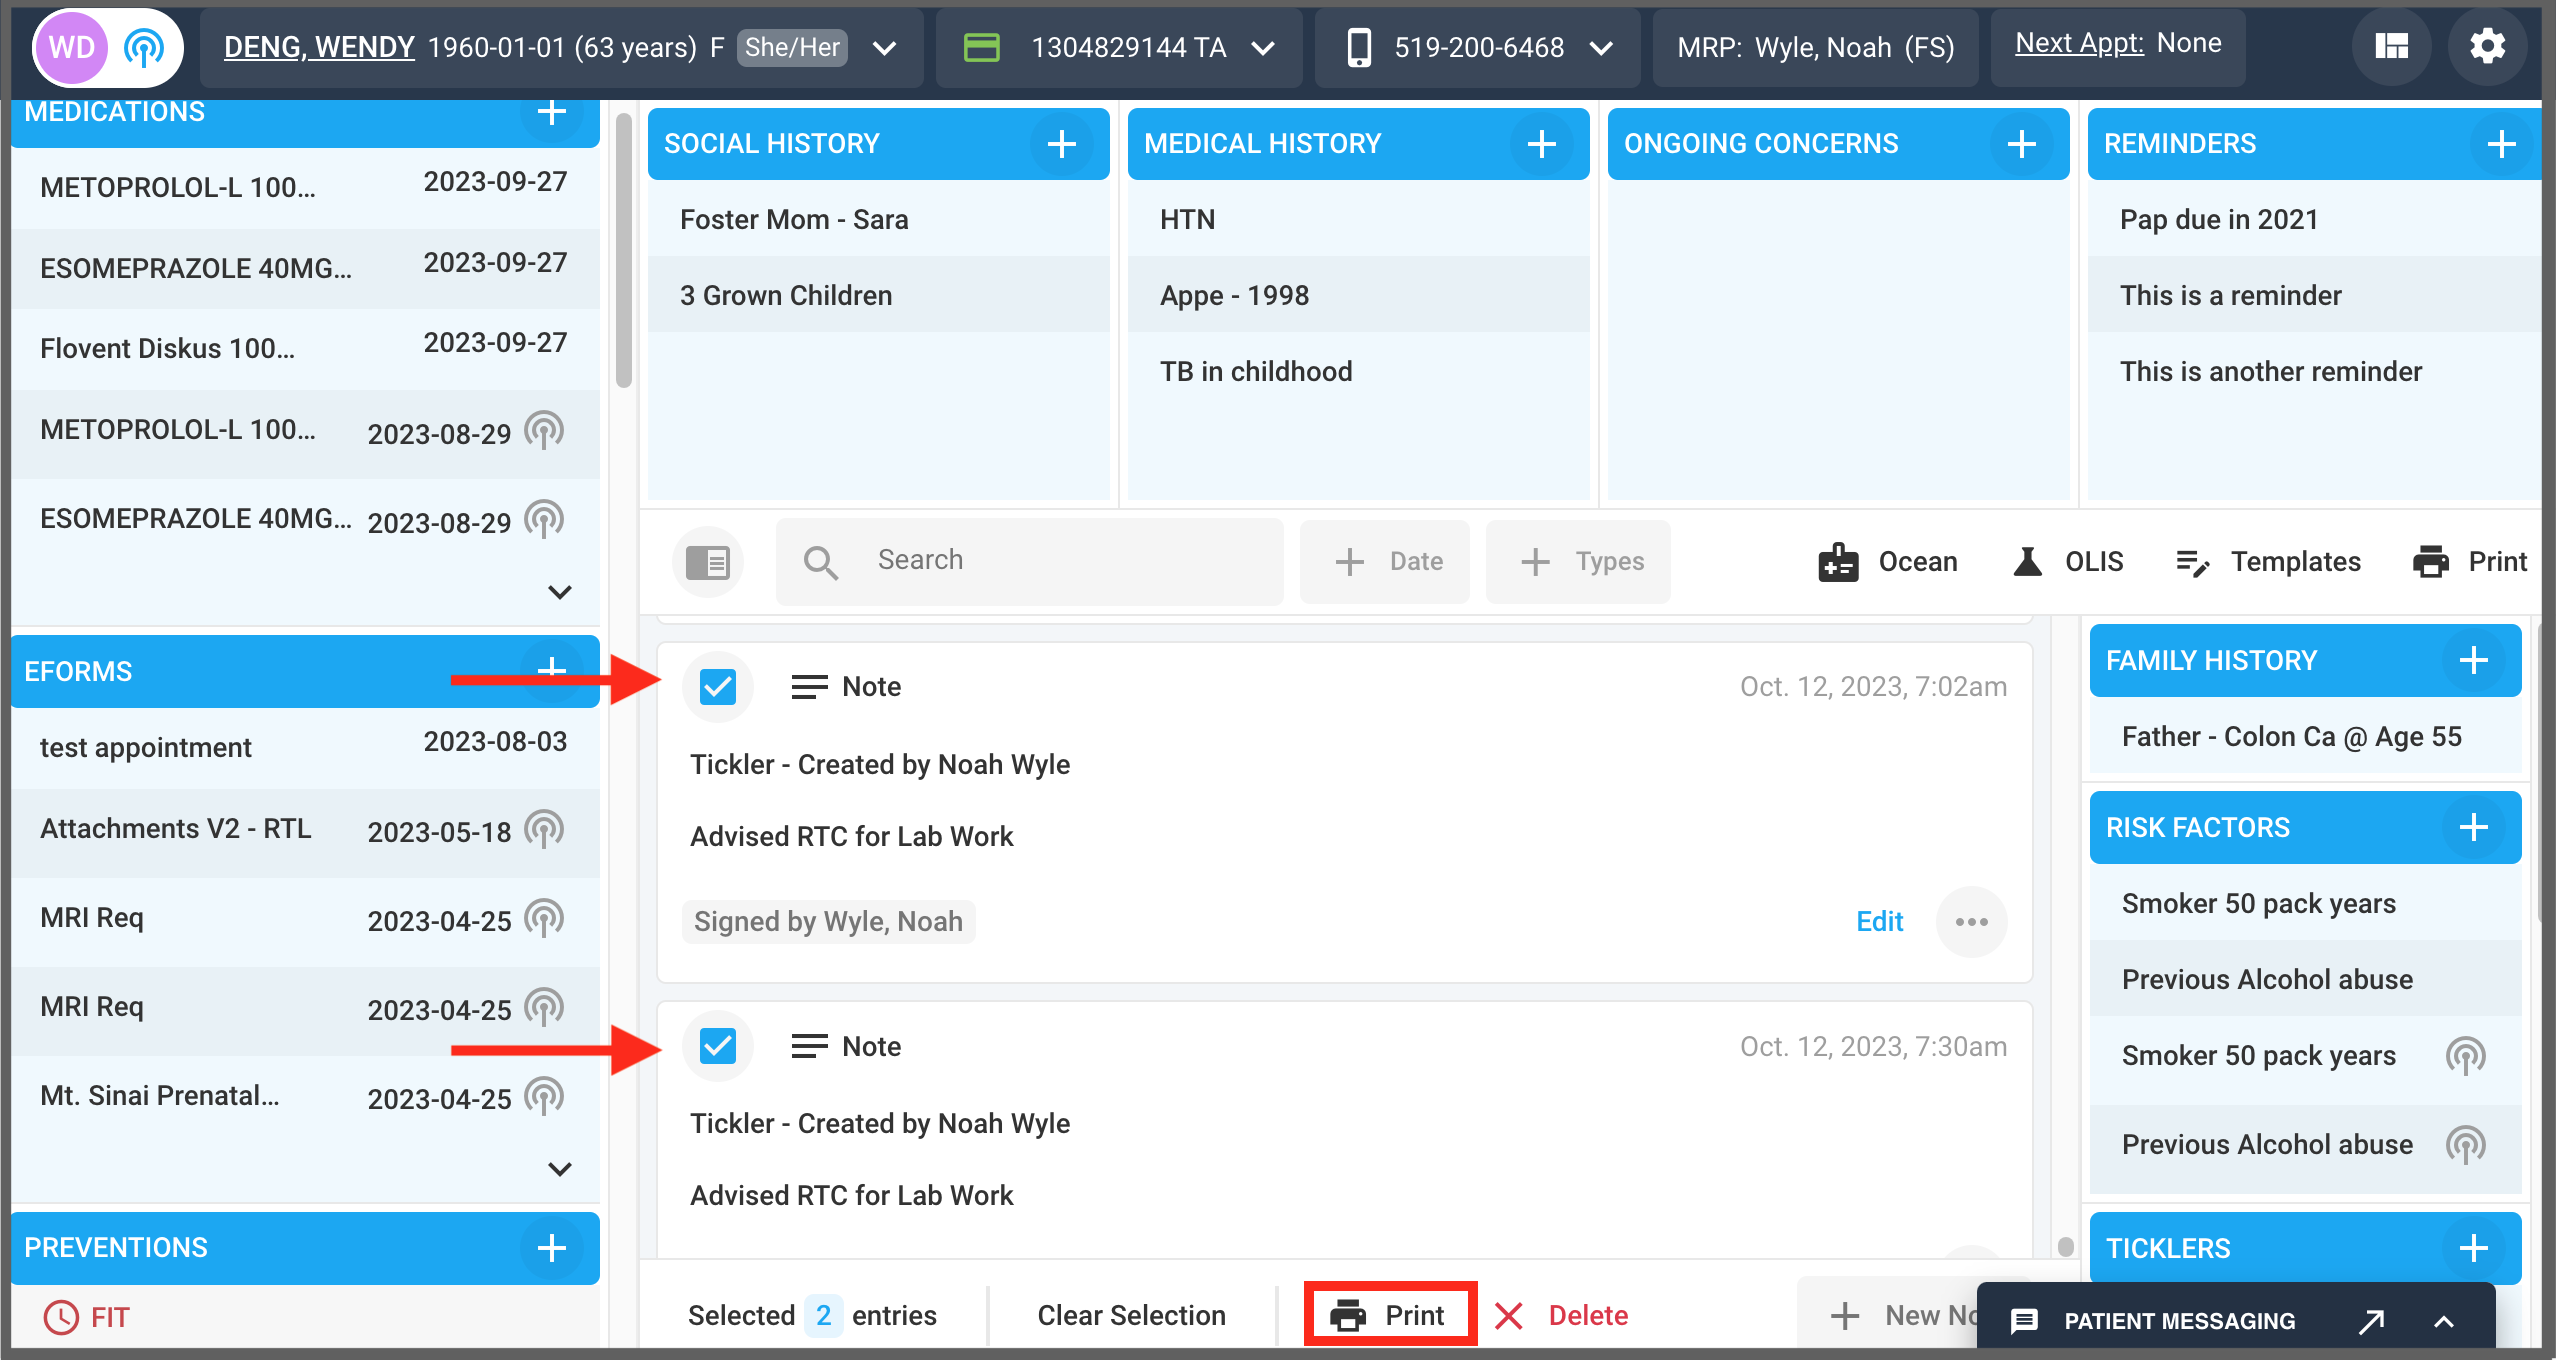The image size is (2556, 1360).
Task: Filter notes by Types
Action: pos(1578,562)
